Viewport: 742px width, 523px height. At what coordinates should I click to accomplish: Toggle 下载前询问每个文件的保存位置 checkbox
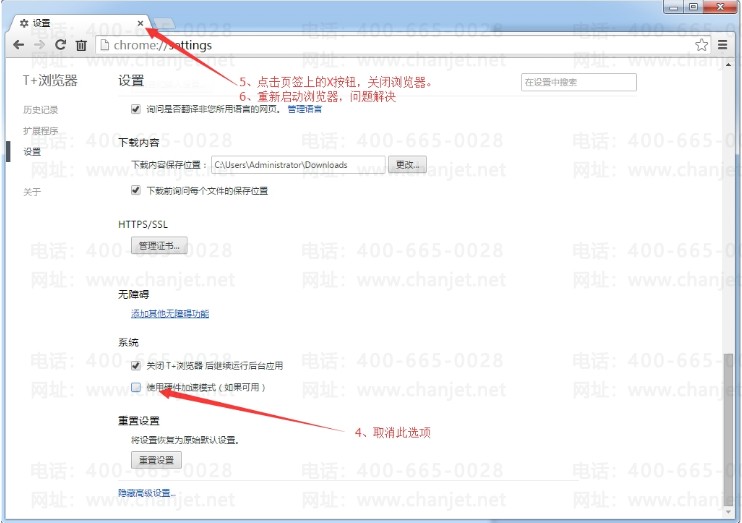point(136,190)
